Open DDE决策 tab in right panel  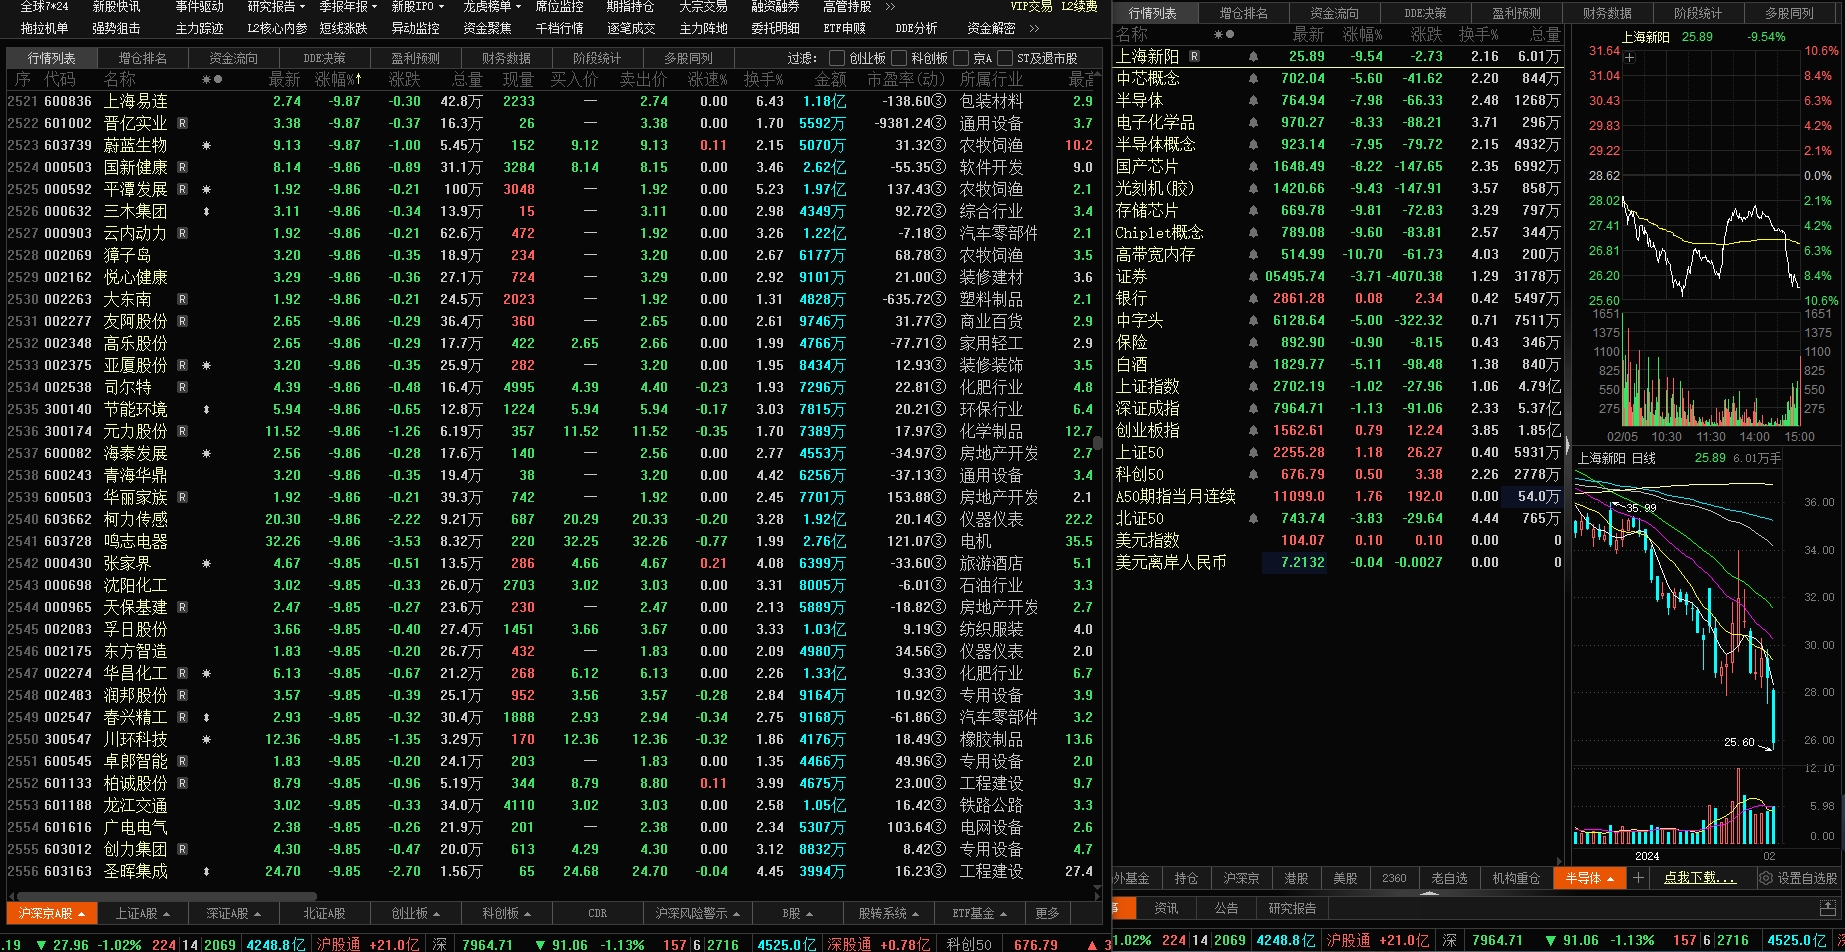[1425, 13]
